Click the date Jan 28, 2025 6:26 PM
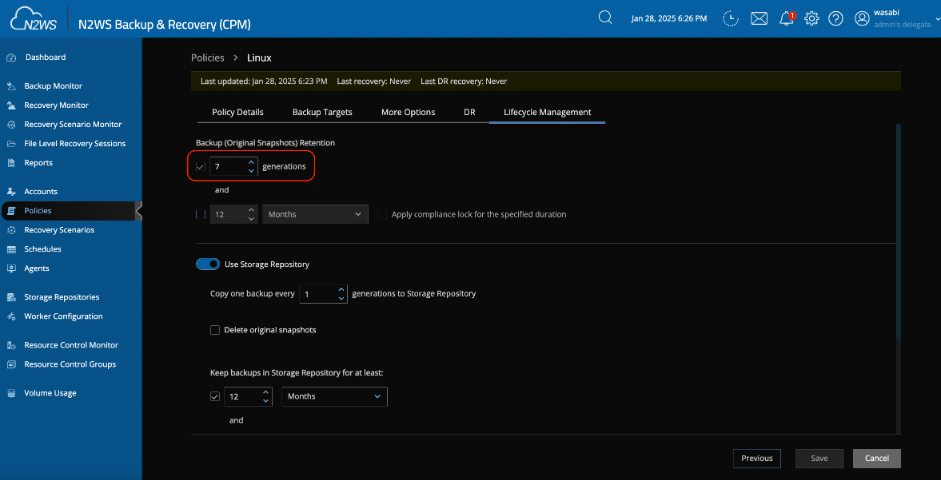 pyautogui.click(x=669, y=19)
